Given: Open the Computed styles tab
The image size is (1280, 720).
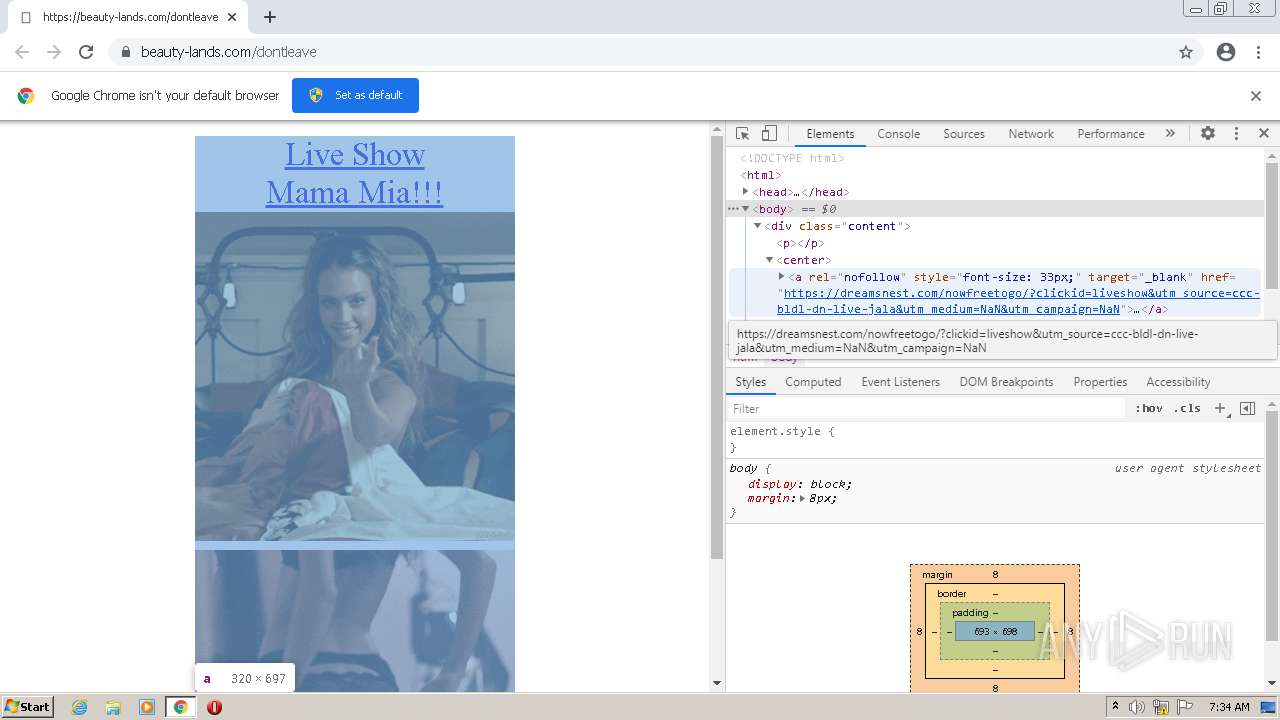Looking at the screenshot, I should click(813, 382).
